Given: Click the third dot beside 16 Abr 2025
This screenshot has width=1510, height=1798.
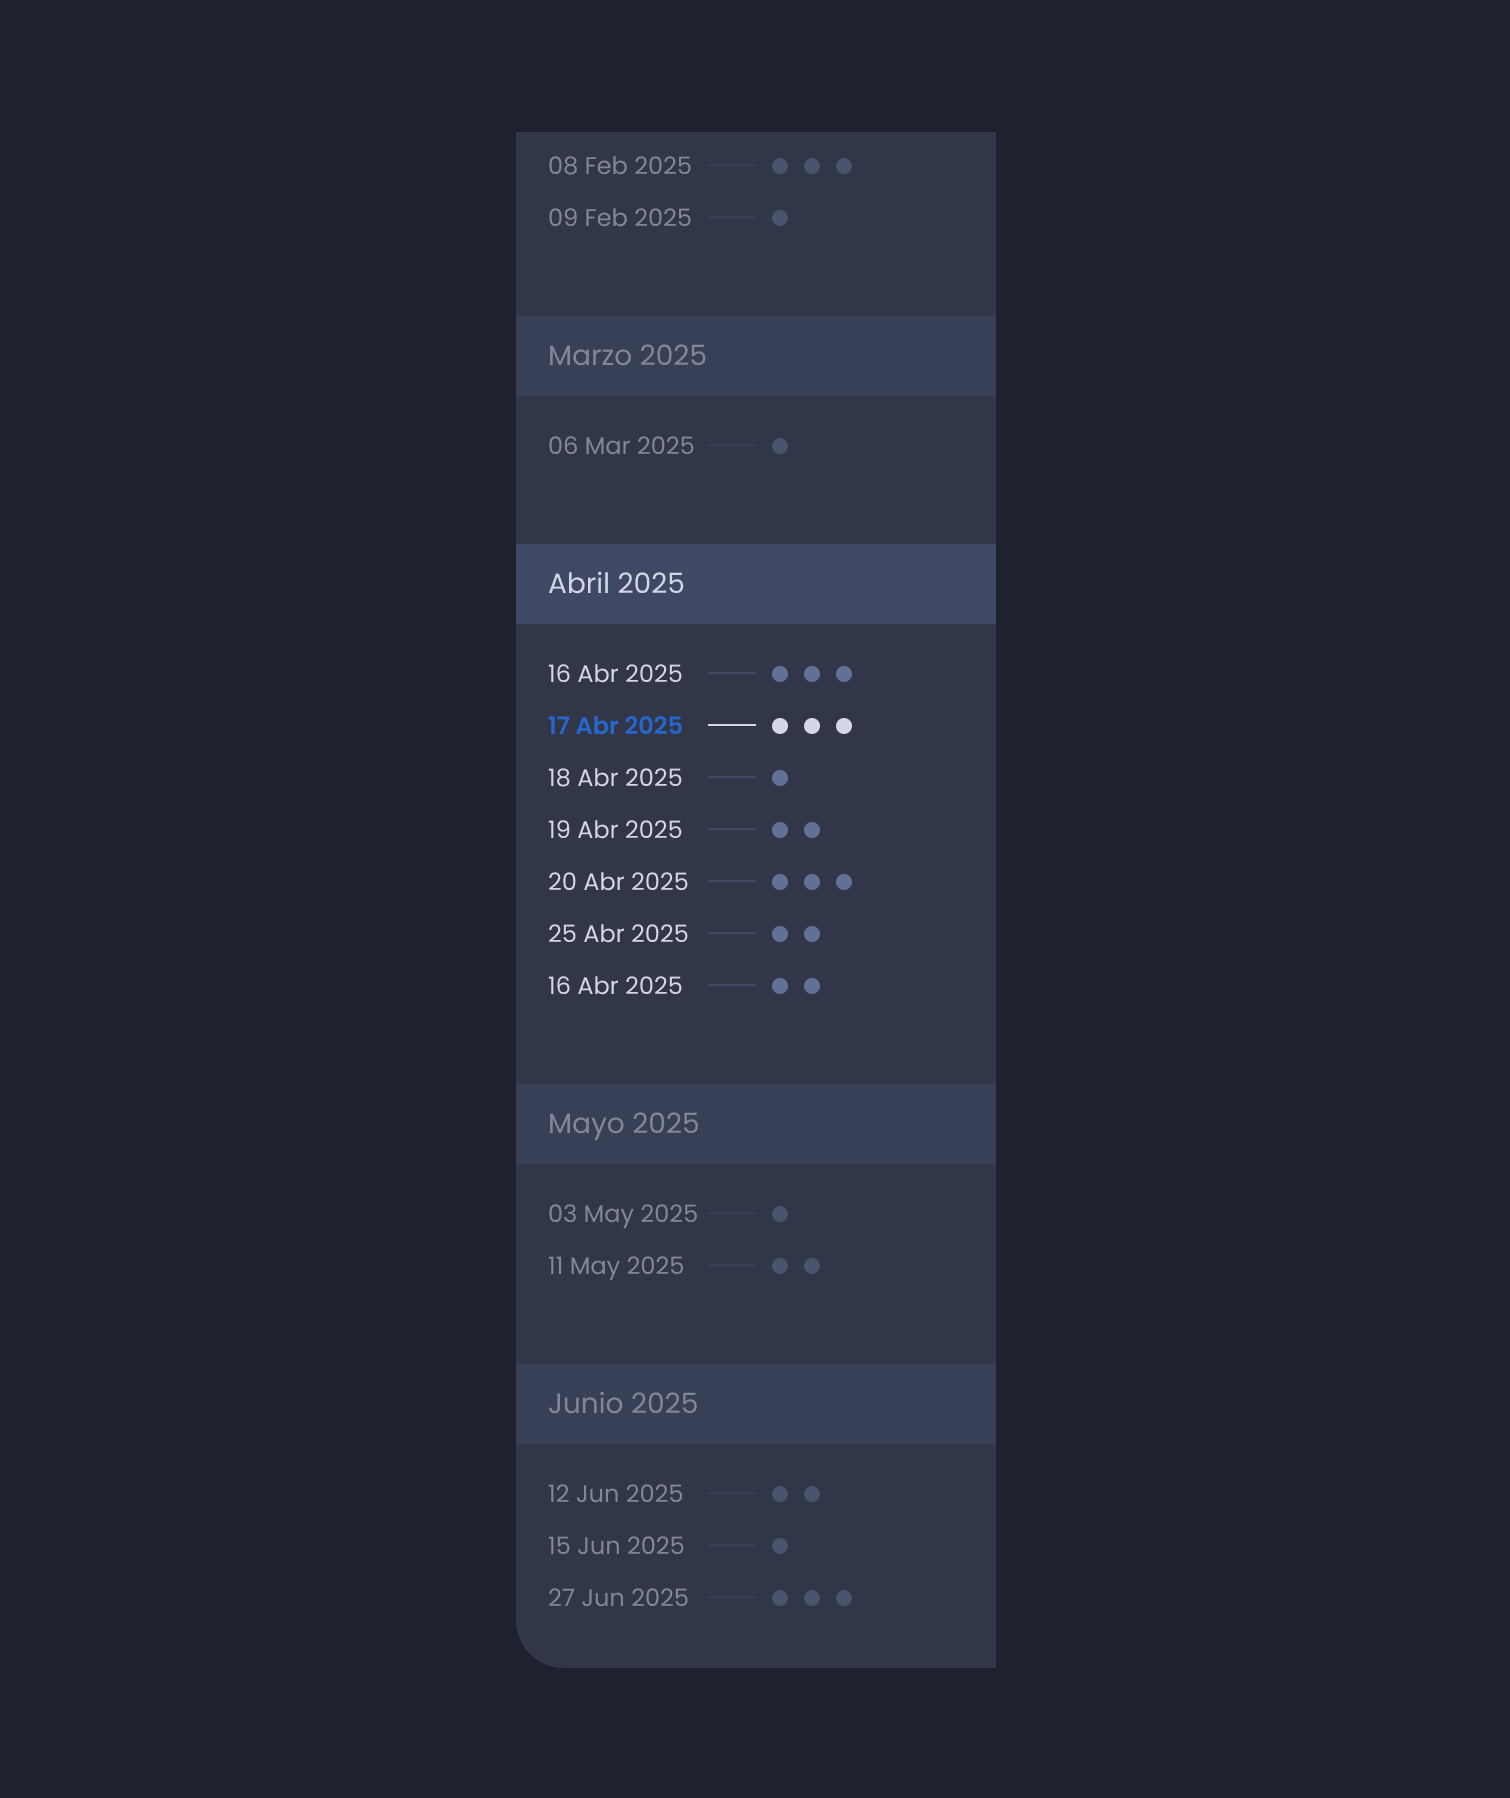Looking at the screenshot, I should tap(845, 673).
